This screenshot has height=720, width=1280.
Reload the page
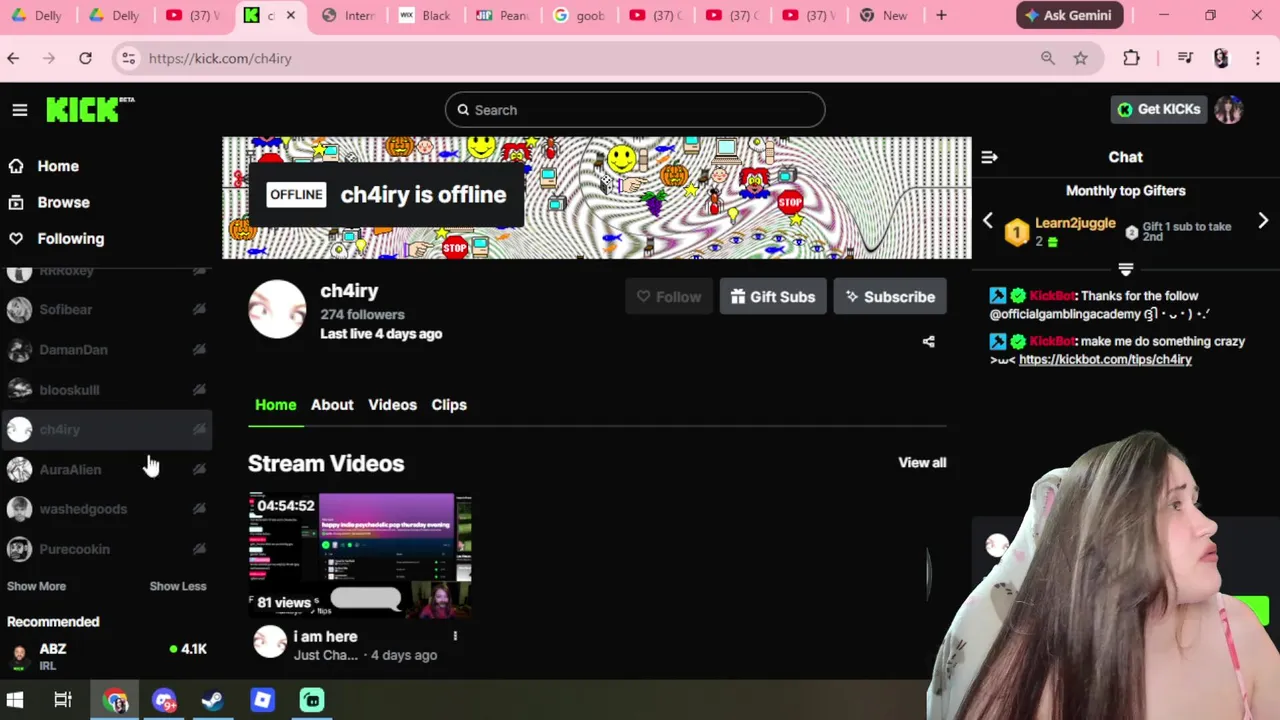85,58
